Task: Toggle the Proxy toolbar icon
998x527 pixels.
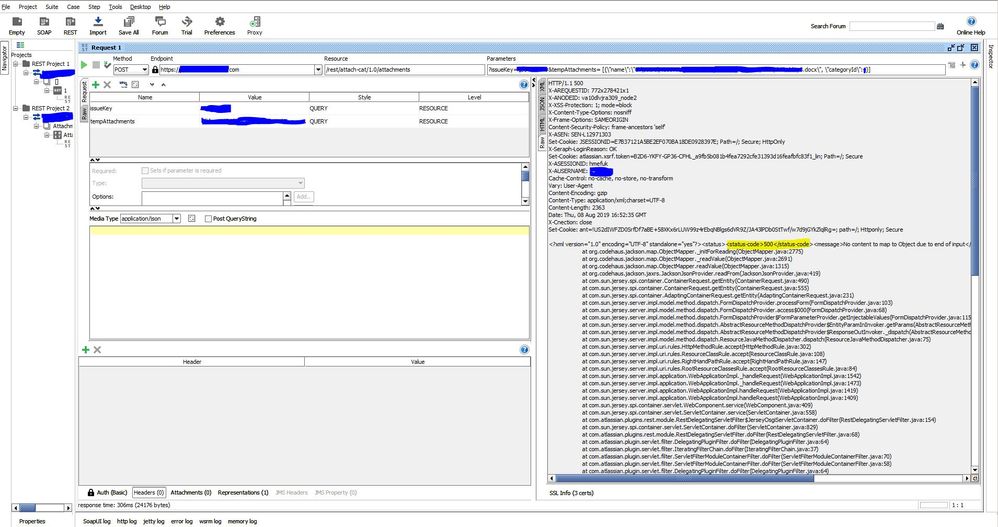Action: click(255, 26)
